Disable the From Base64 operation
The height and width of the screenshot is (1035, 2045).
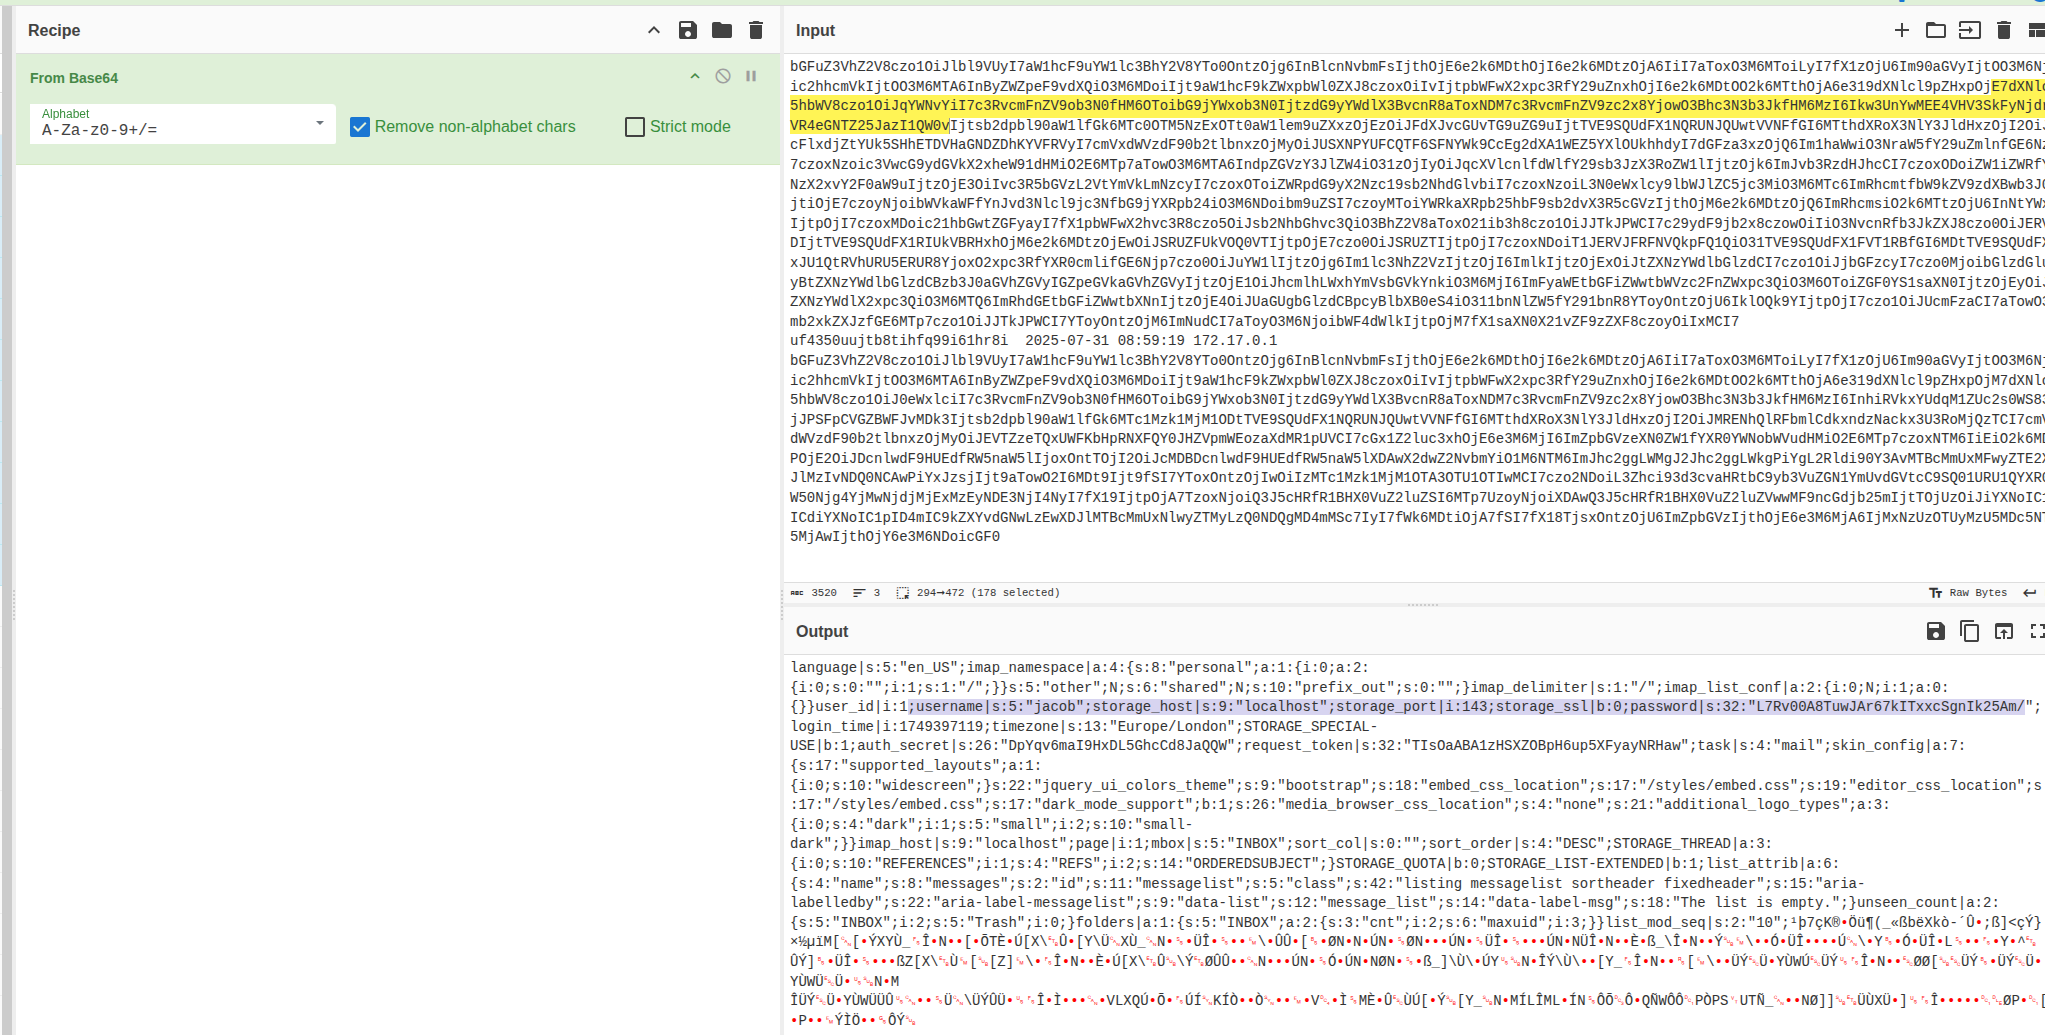tap(723, 77)
